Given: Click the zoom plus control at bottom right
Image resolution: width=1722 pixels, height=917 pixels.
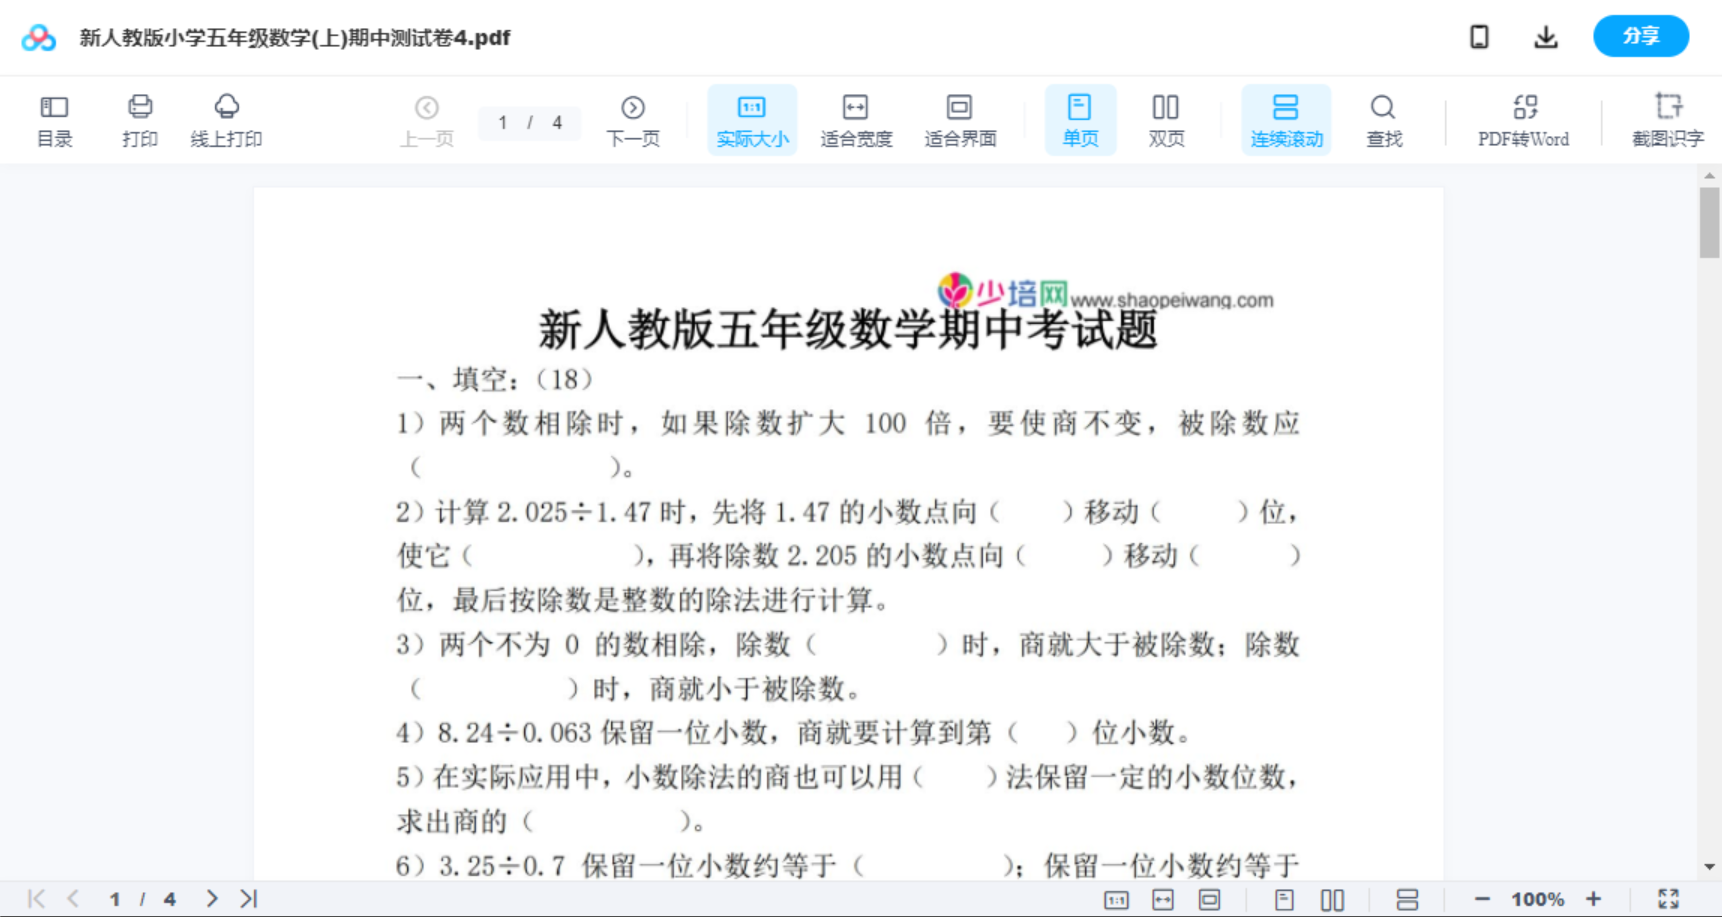Looking at the screenshot, I should tap(1594, 898).
